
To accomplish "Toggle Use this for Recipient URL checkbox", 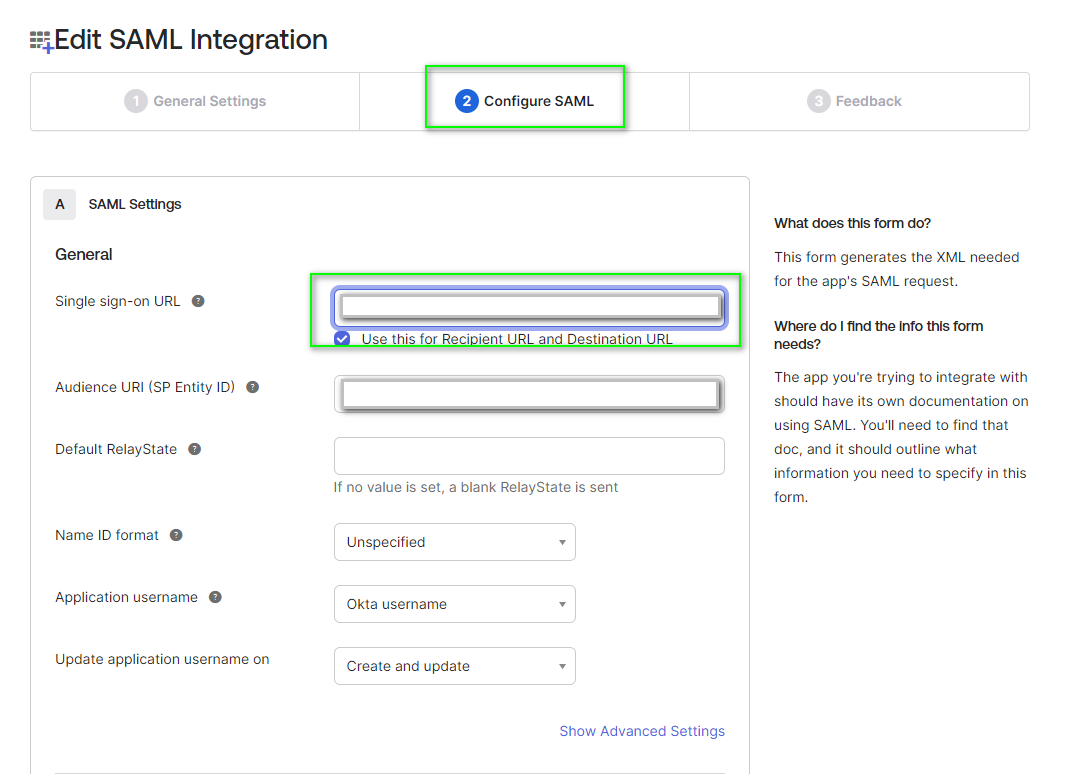I will coord(342,339).
